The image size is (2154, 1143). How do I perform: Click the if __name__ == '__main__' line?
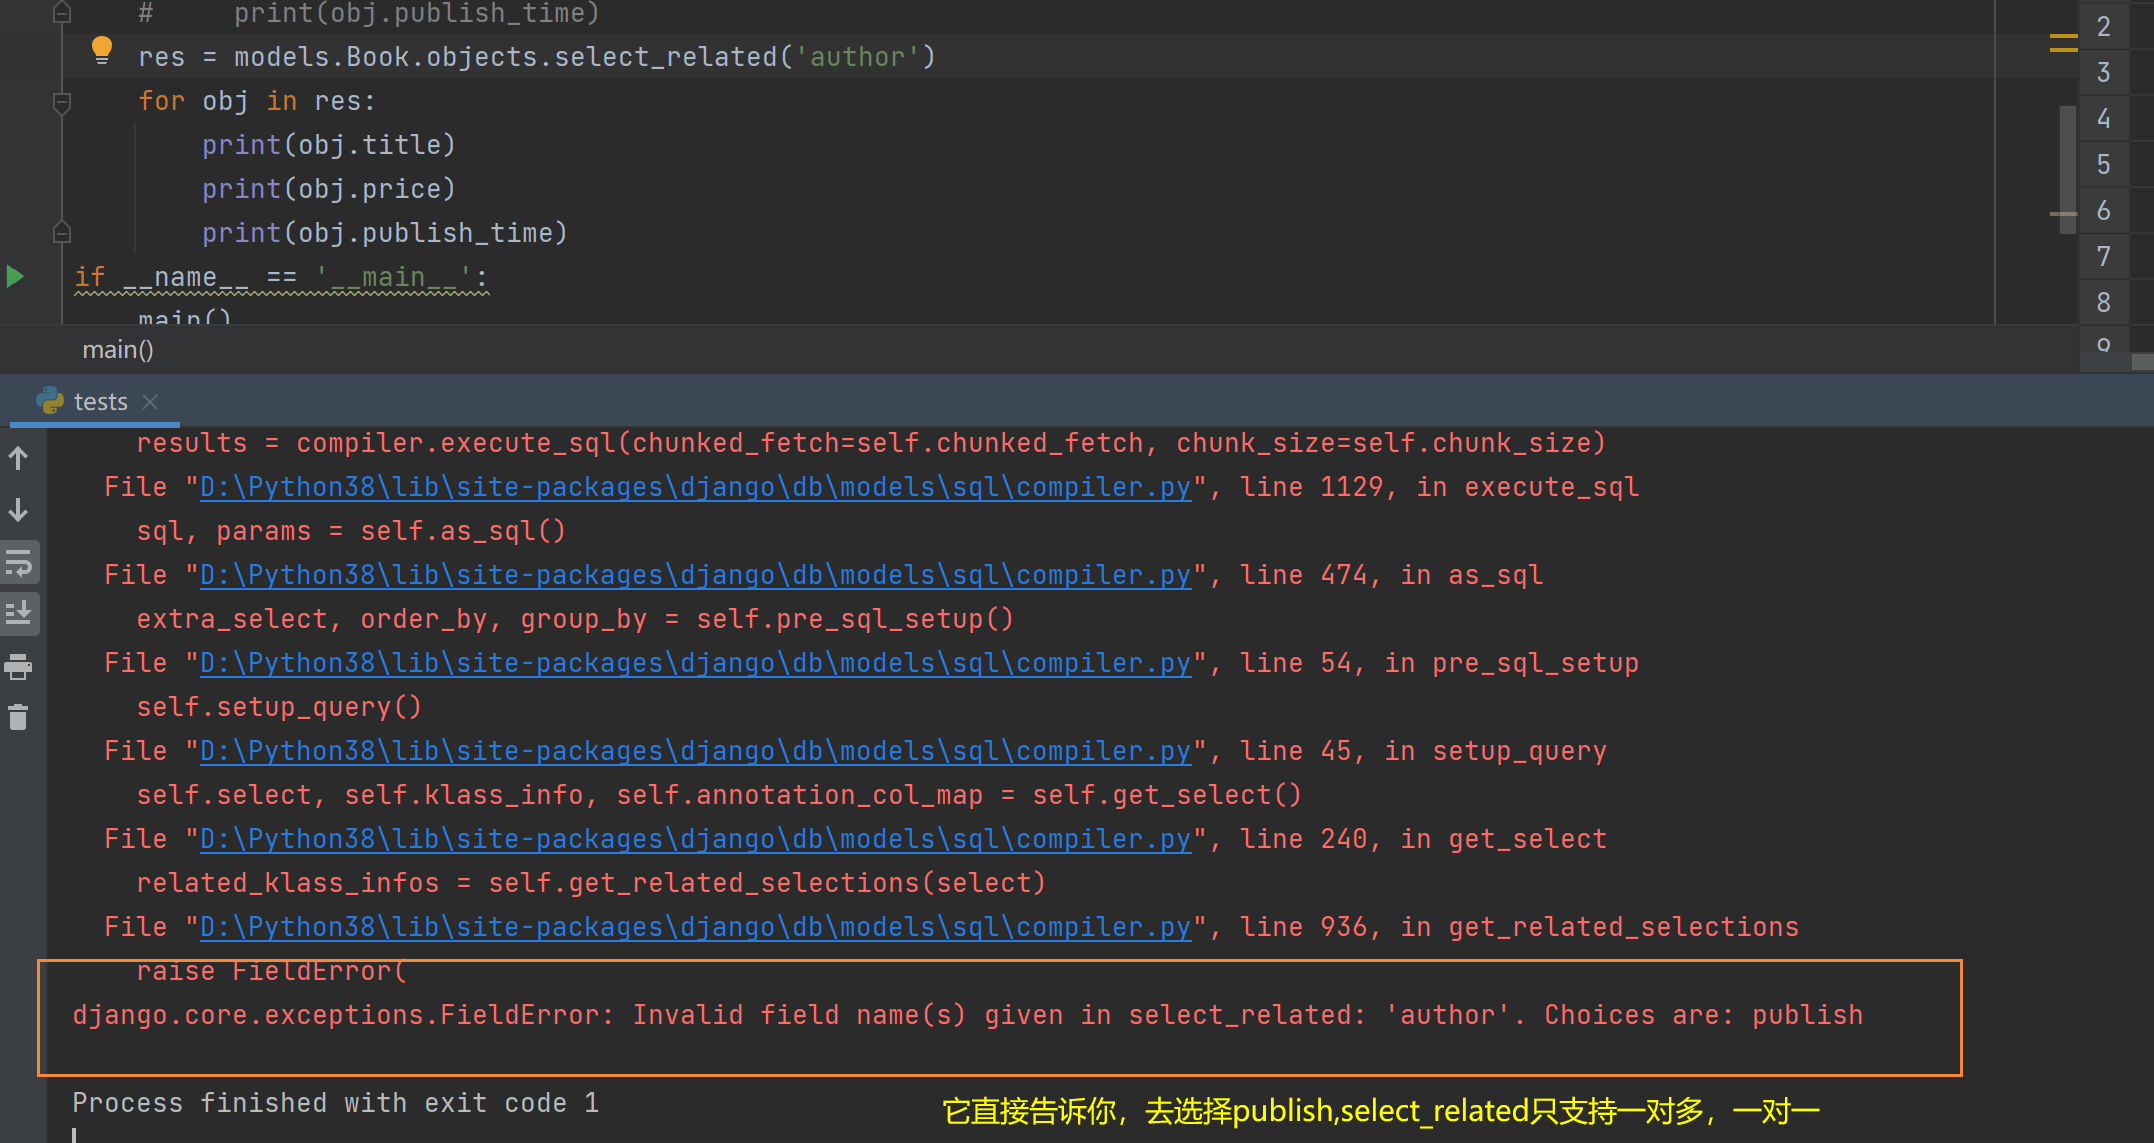(x=282, y=277)
